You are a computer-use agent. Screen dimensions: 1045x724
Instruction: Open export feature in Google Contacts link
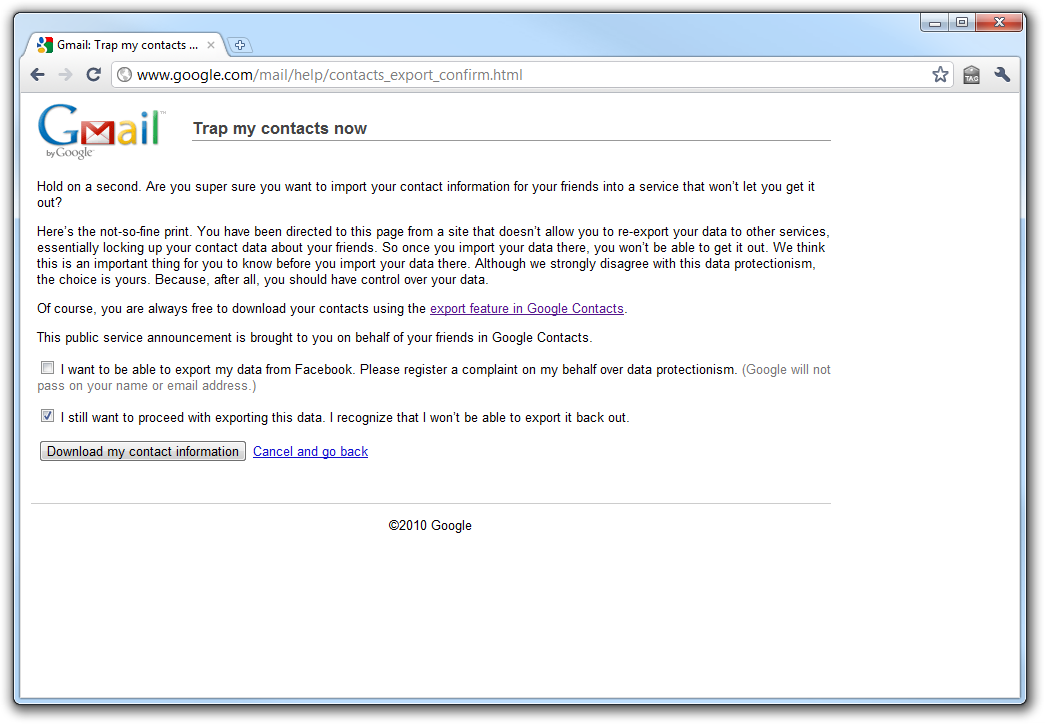pyautogui.click(x=526, y=309)
